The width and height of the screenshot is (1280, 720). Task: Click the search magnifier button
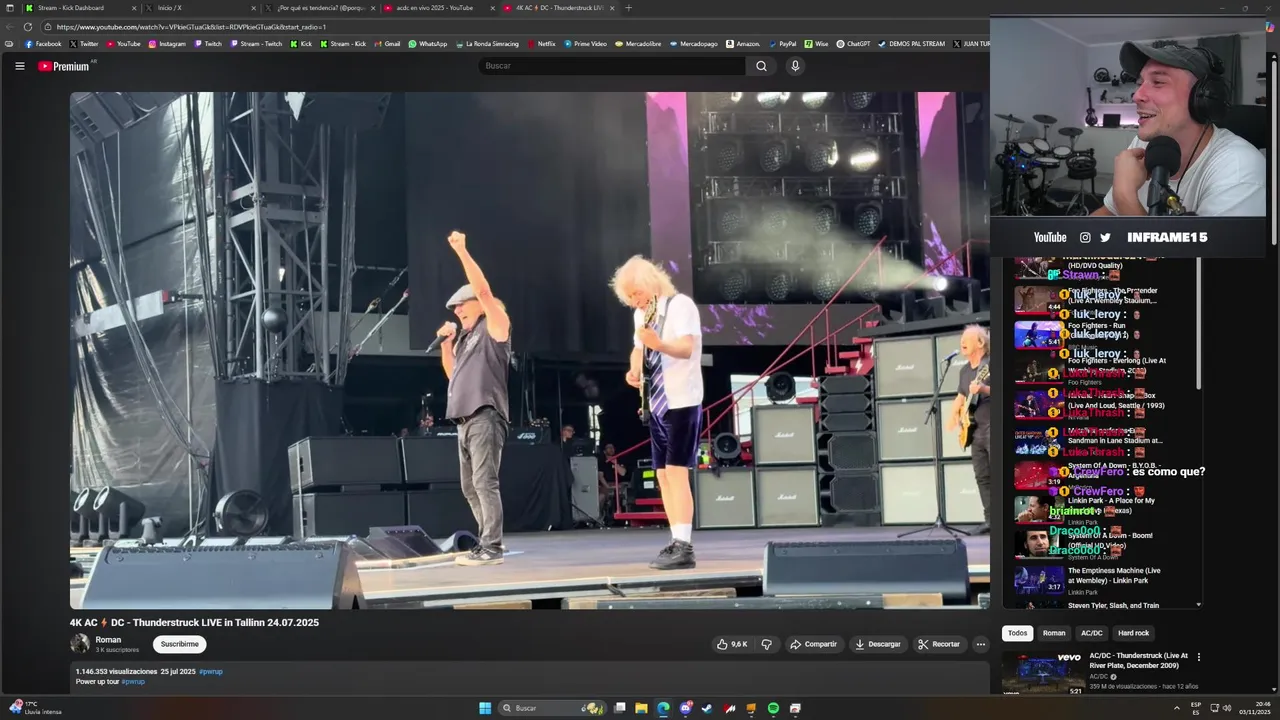click(x=761, y=66)
